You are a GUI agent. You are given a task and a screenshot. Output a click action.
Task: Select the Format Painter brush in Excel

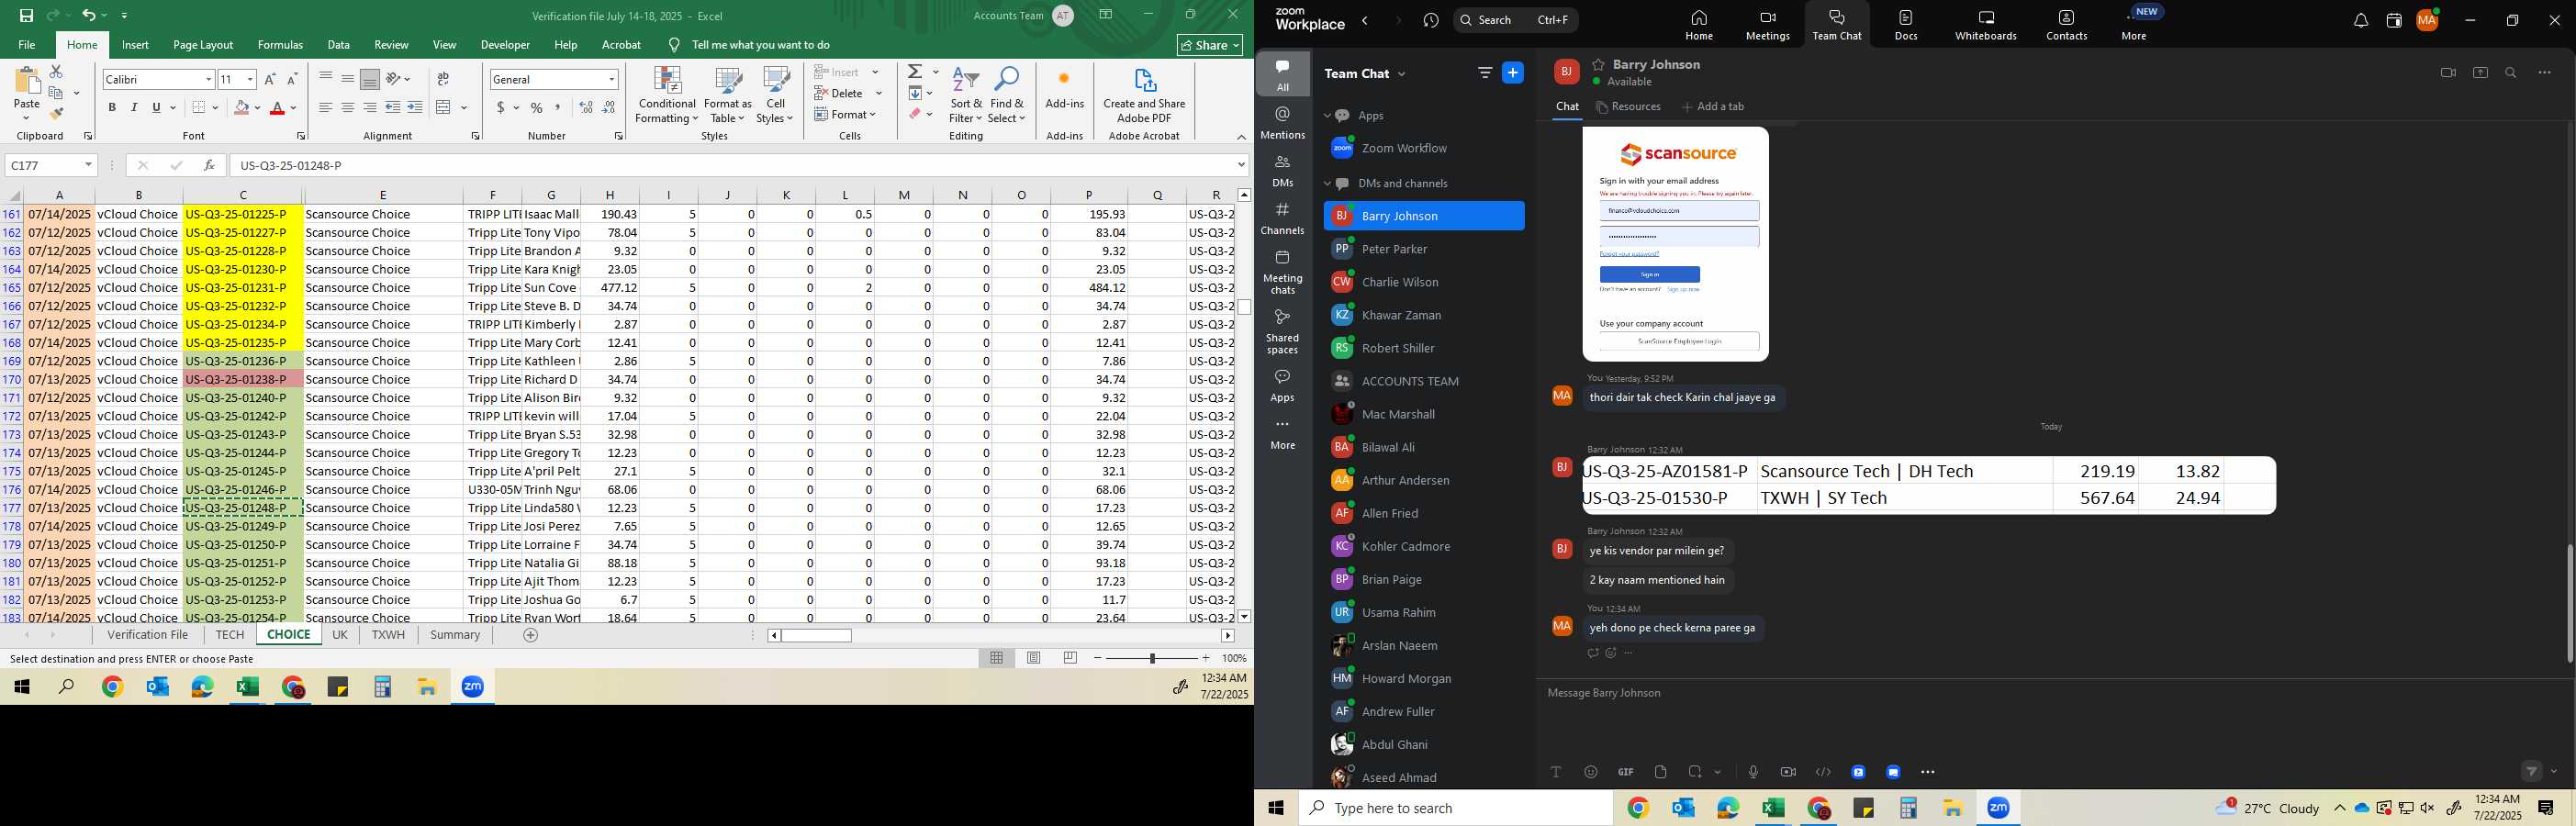coord(56,114)
